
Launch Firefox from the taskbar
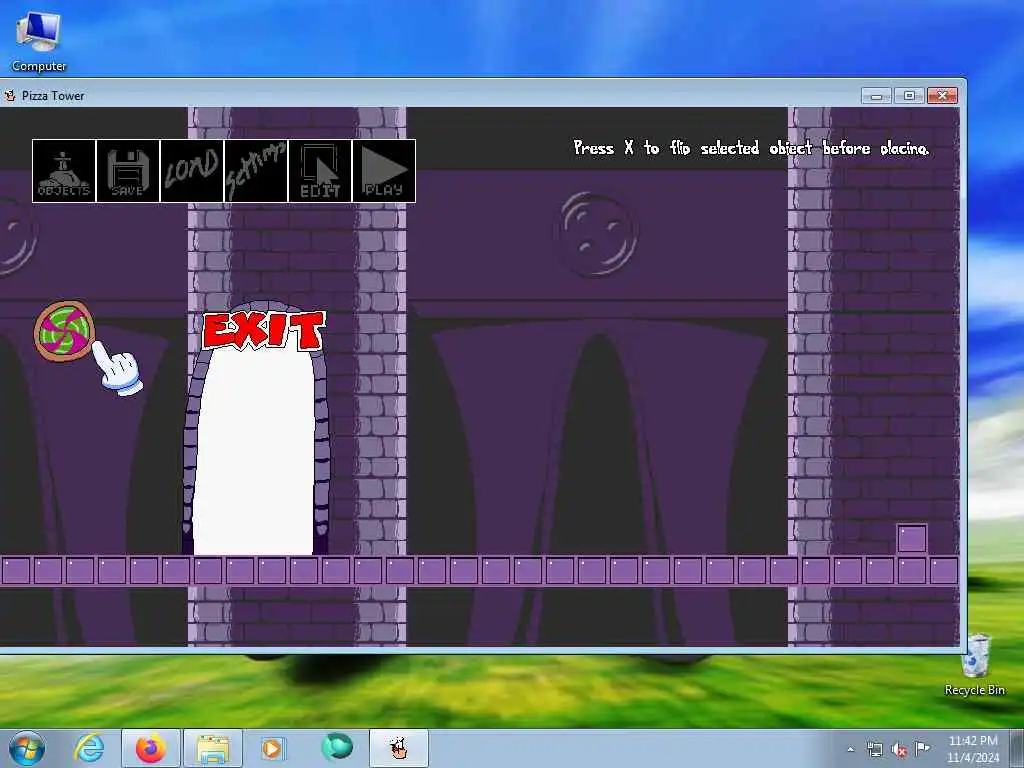click(x=150, y=748)
